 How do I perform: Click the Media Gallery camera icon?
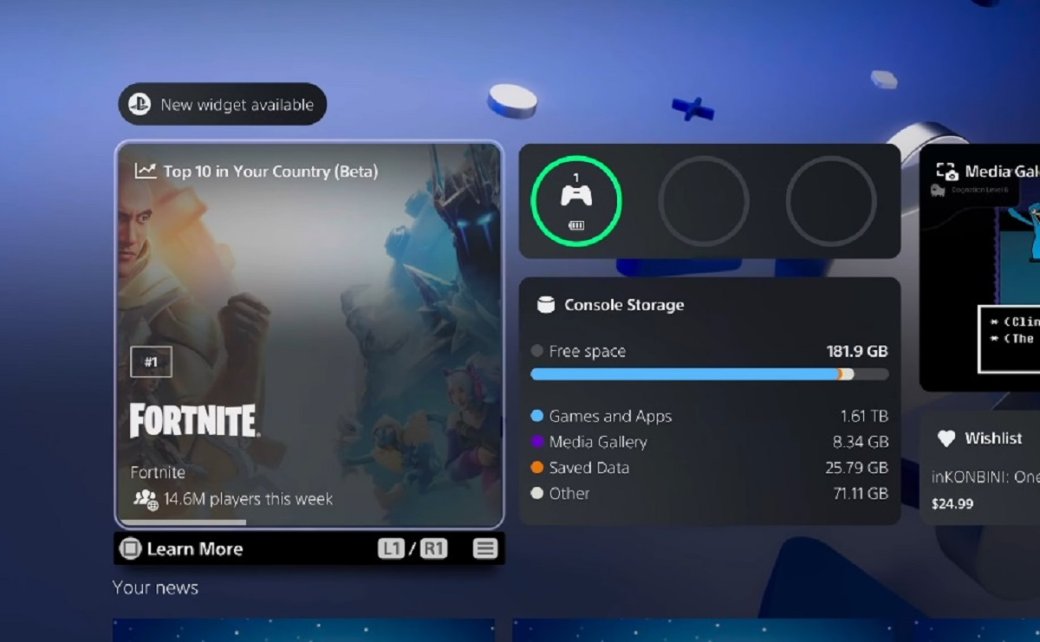coord(947,172)
